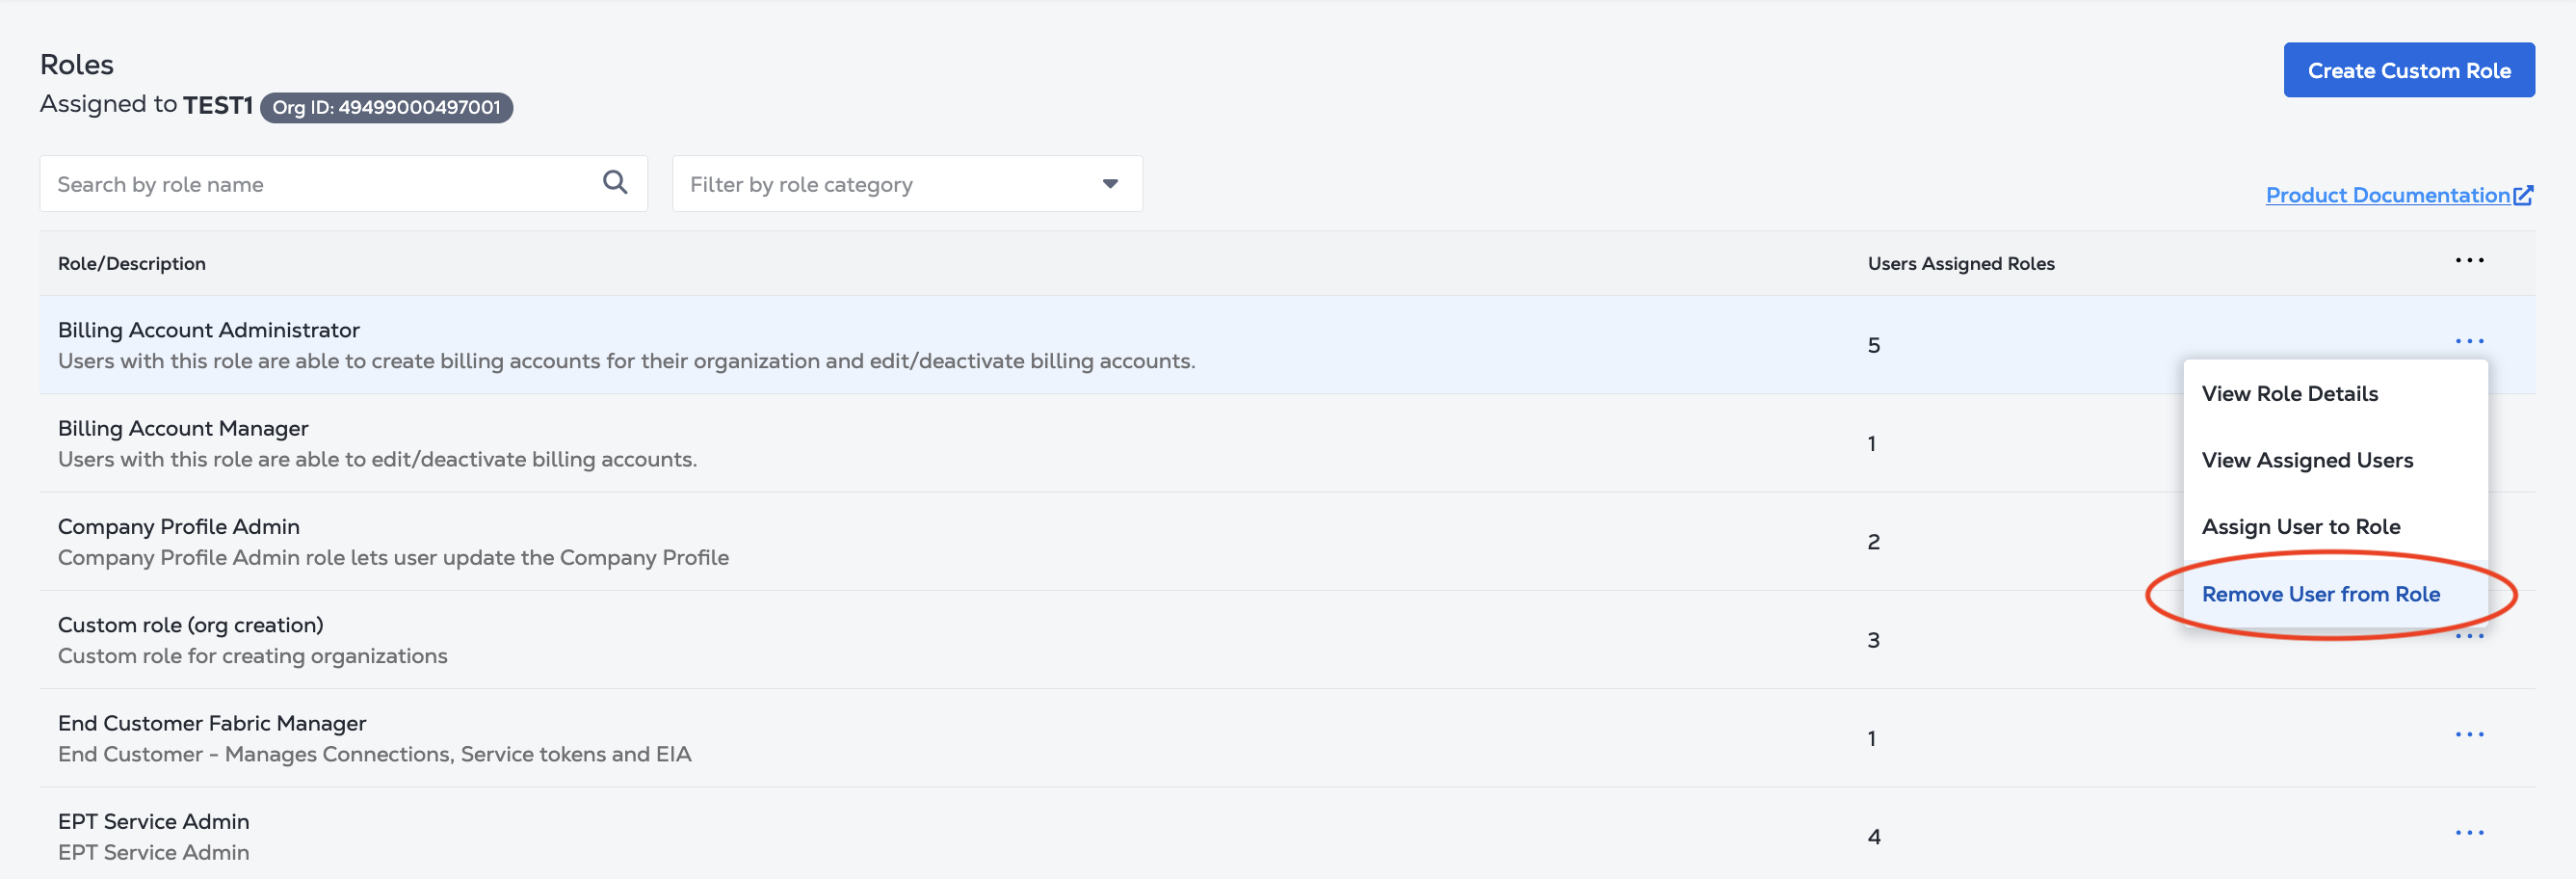Select the EPT Service Admin role name
2576x879 pixels.
coord(153,822)
